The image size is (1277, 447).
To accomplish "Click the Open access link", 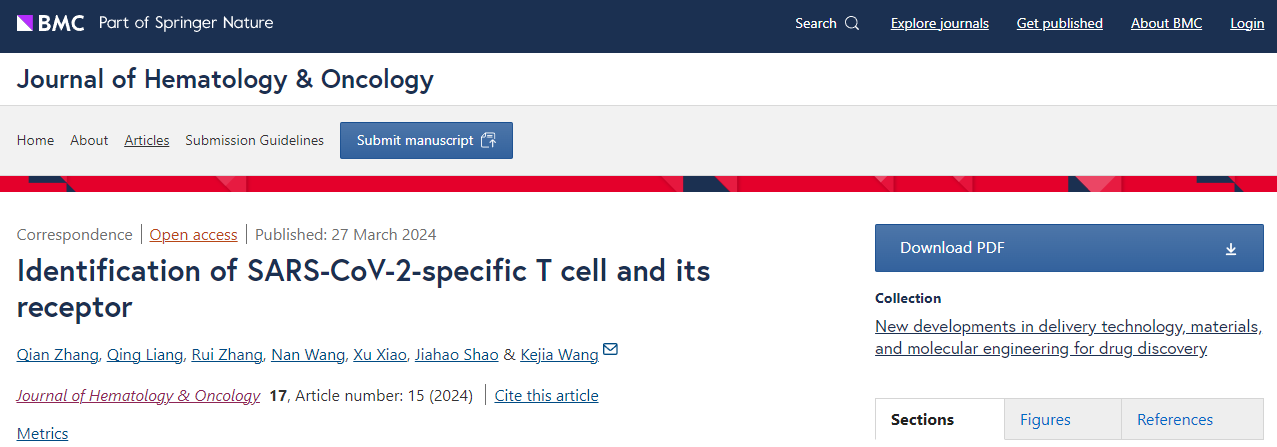I will point(193,235).
